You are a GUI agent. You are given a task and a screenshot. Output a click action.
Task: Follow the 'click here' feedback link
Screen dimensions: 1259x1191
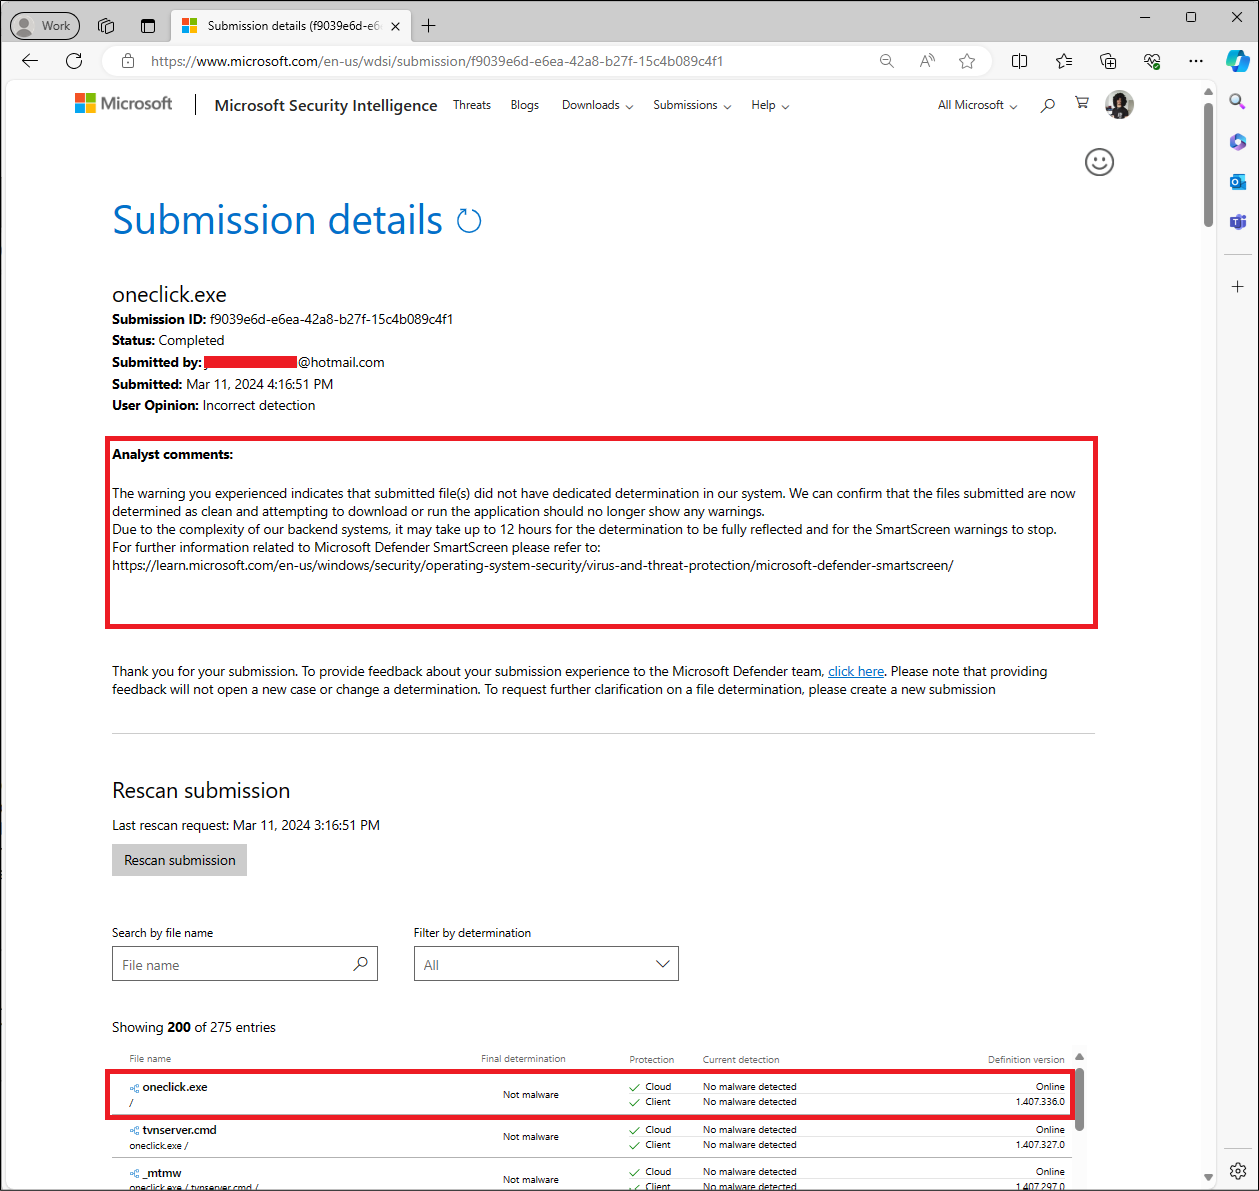point(856,672)
